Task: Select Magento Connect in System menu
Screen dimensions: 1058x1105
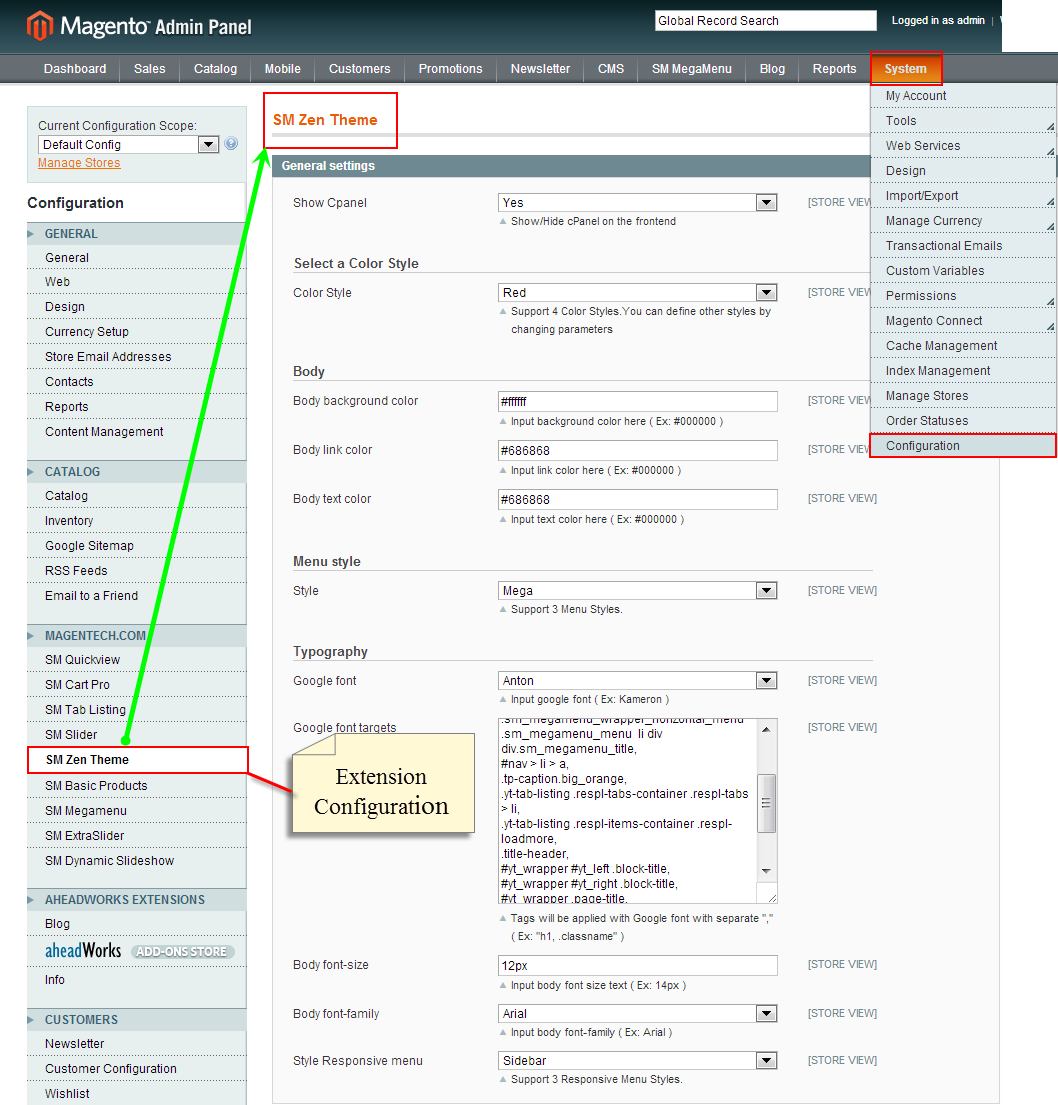Action: (x=963, y=321)
